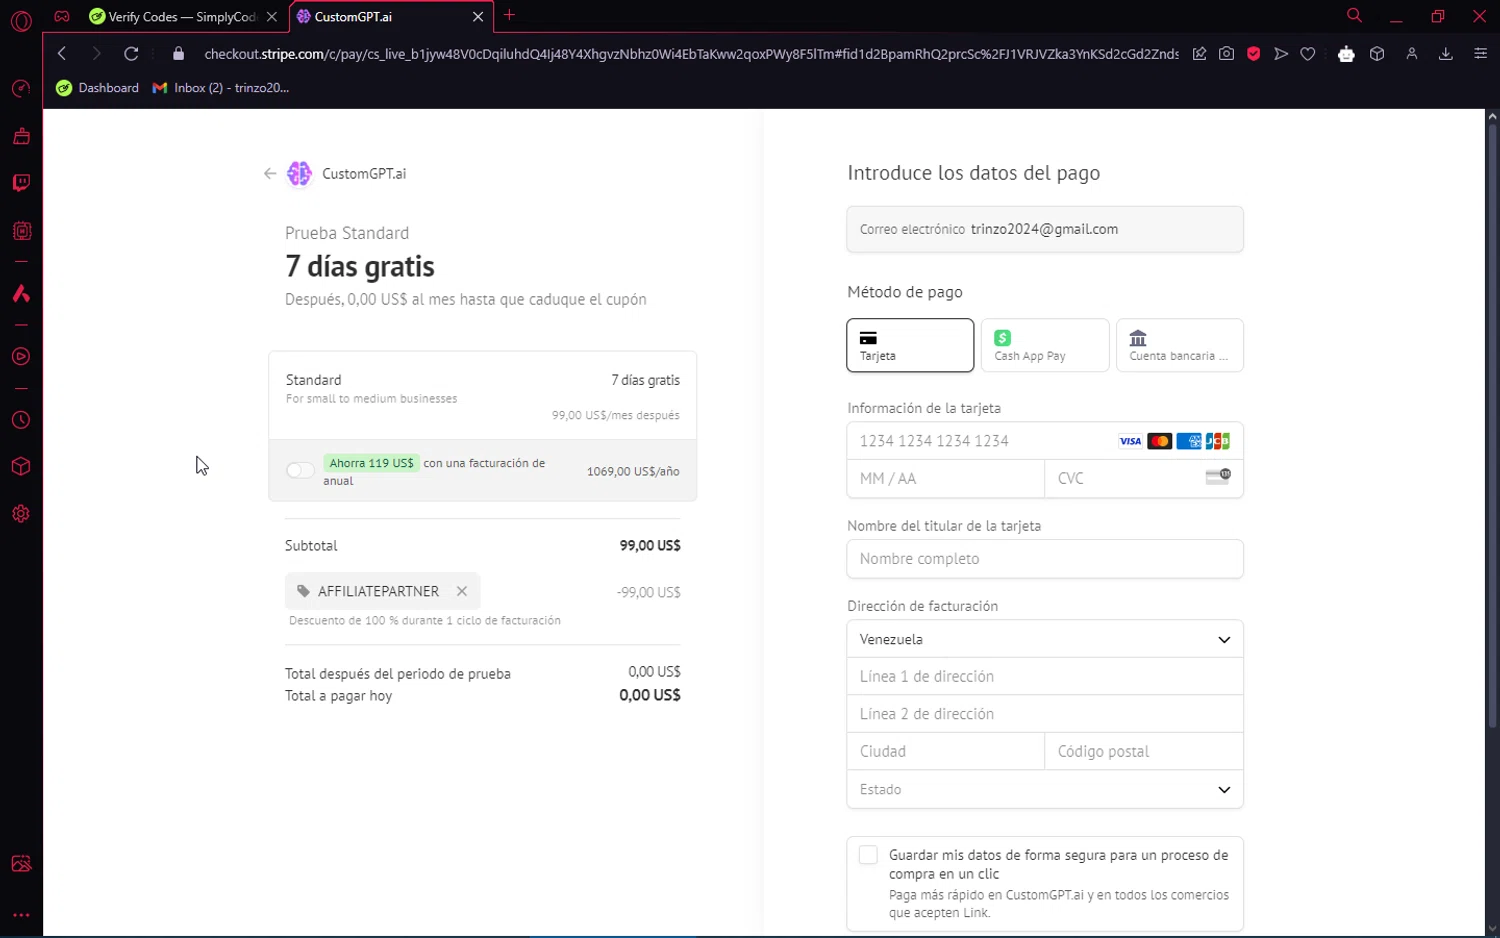1500x938 pixels.
Task: Open History clock icon in the sidebar
Action: [21, 421]
